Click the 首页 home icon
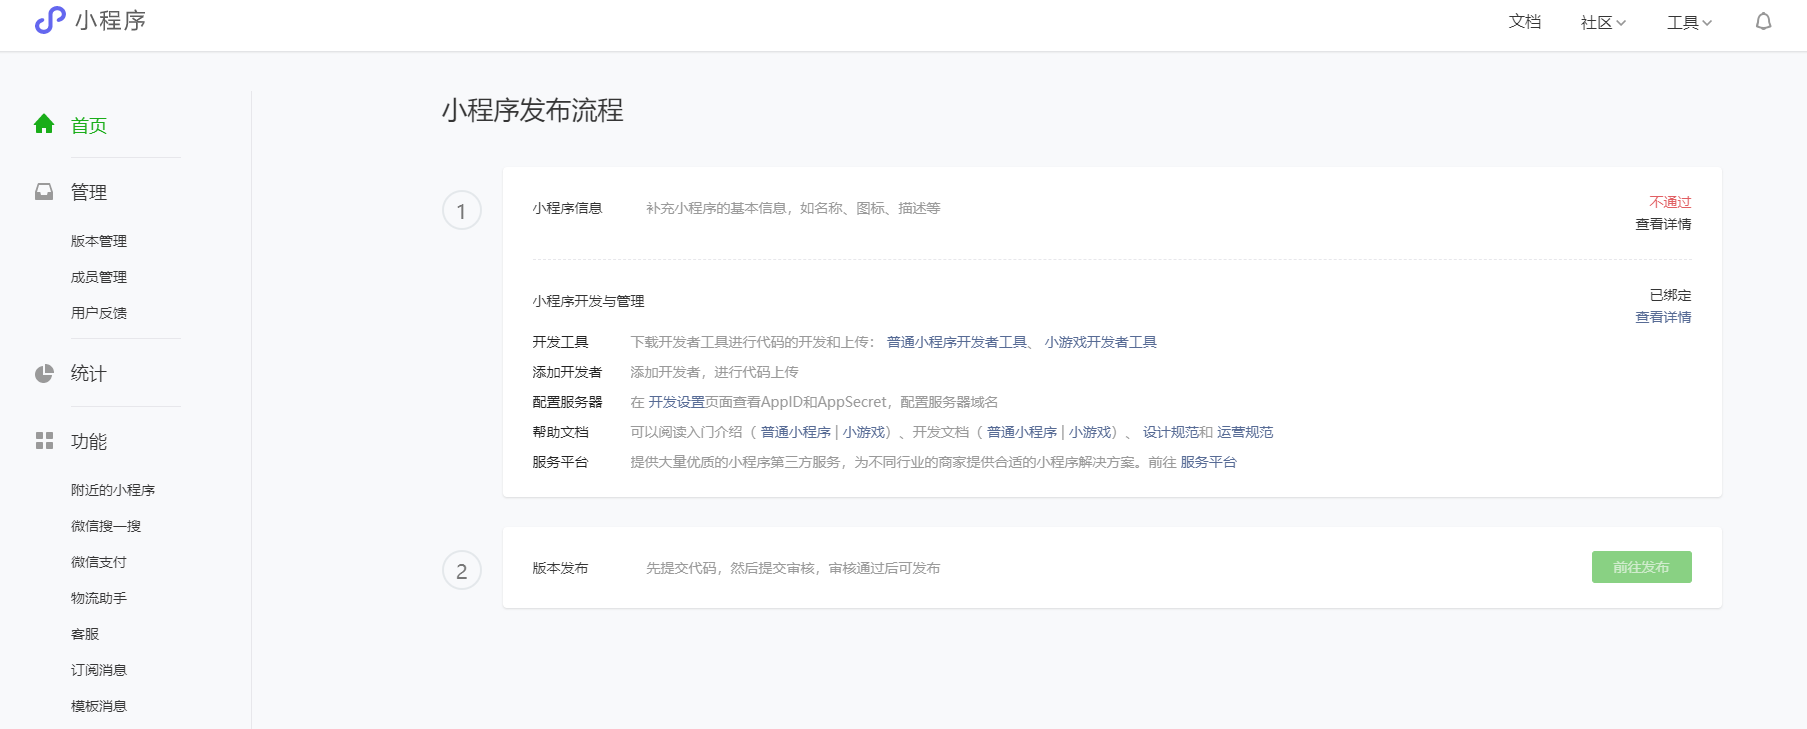The height and width of the screenshot is (729, 1807). pos(44,124)
